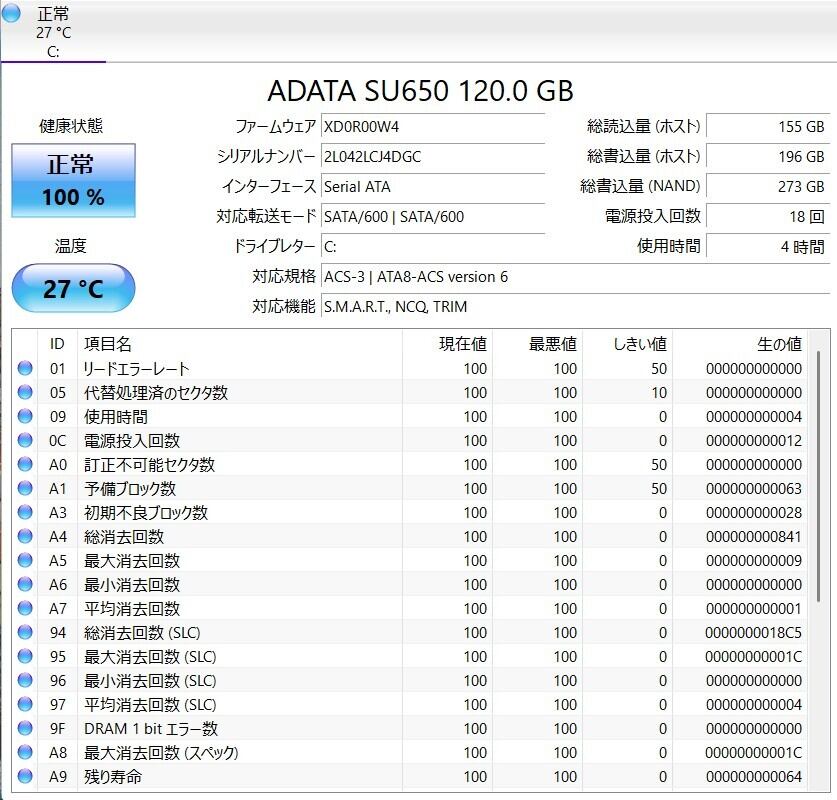The width and height of the screenshot is (837, 800).
Task: Click the status orb for DRAM 1 bit エラー数
Action: click(x=25, y=729)
